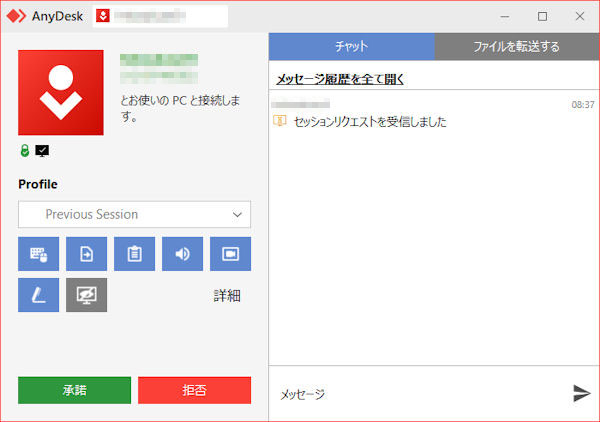This screenshot has height=422, width=600.
Task: Toggle audio transmission permission
Action: click(183, 254)
